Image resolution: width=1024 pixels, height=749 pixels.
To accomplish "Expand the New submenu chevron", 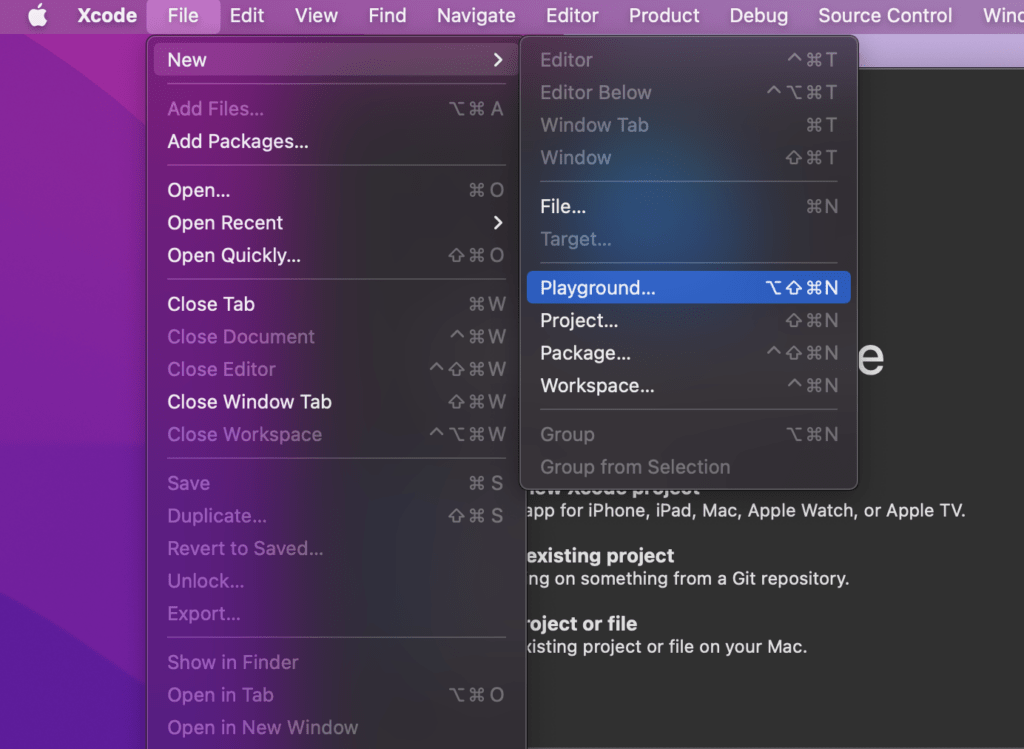I will pyautogui.click(x=498, y=60).
